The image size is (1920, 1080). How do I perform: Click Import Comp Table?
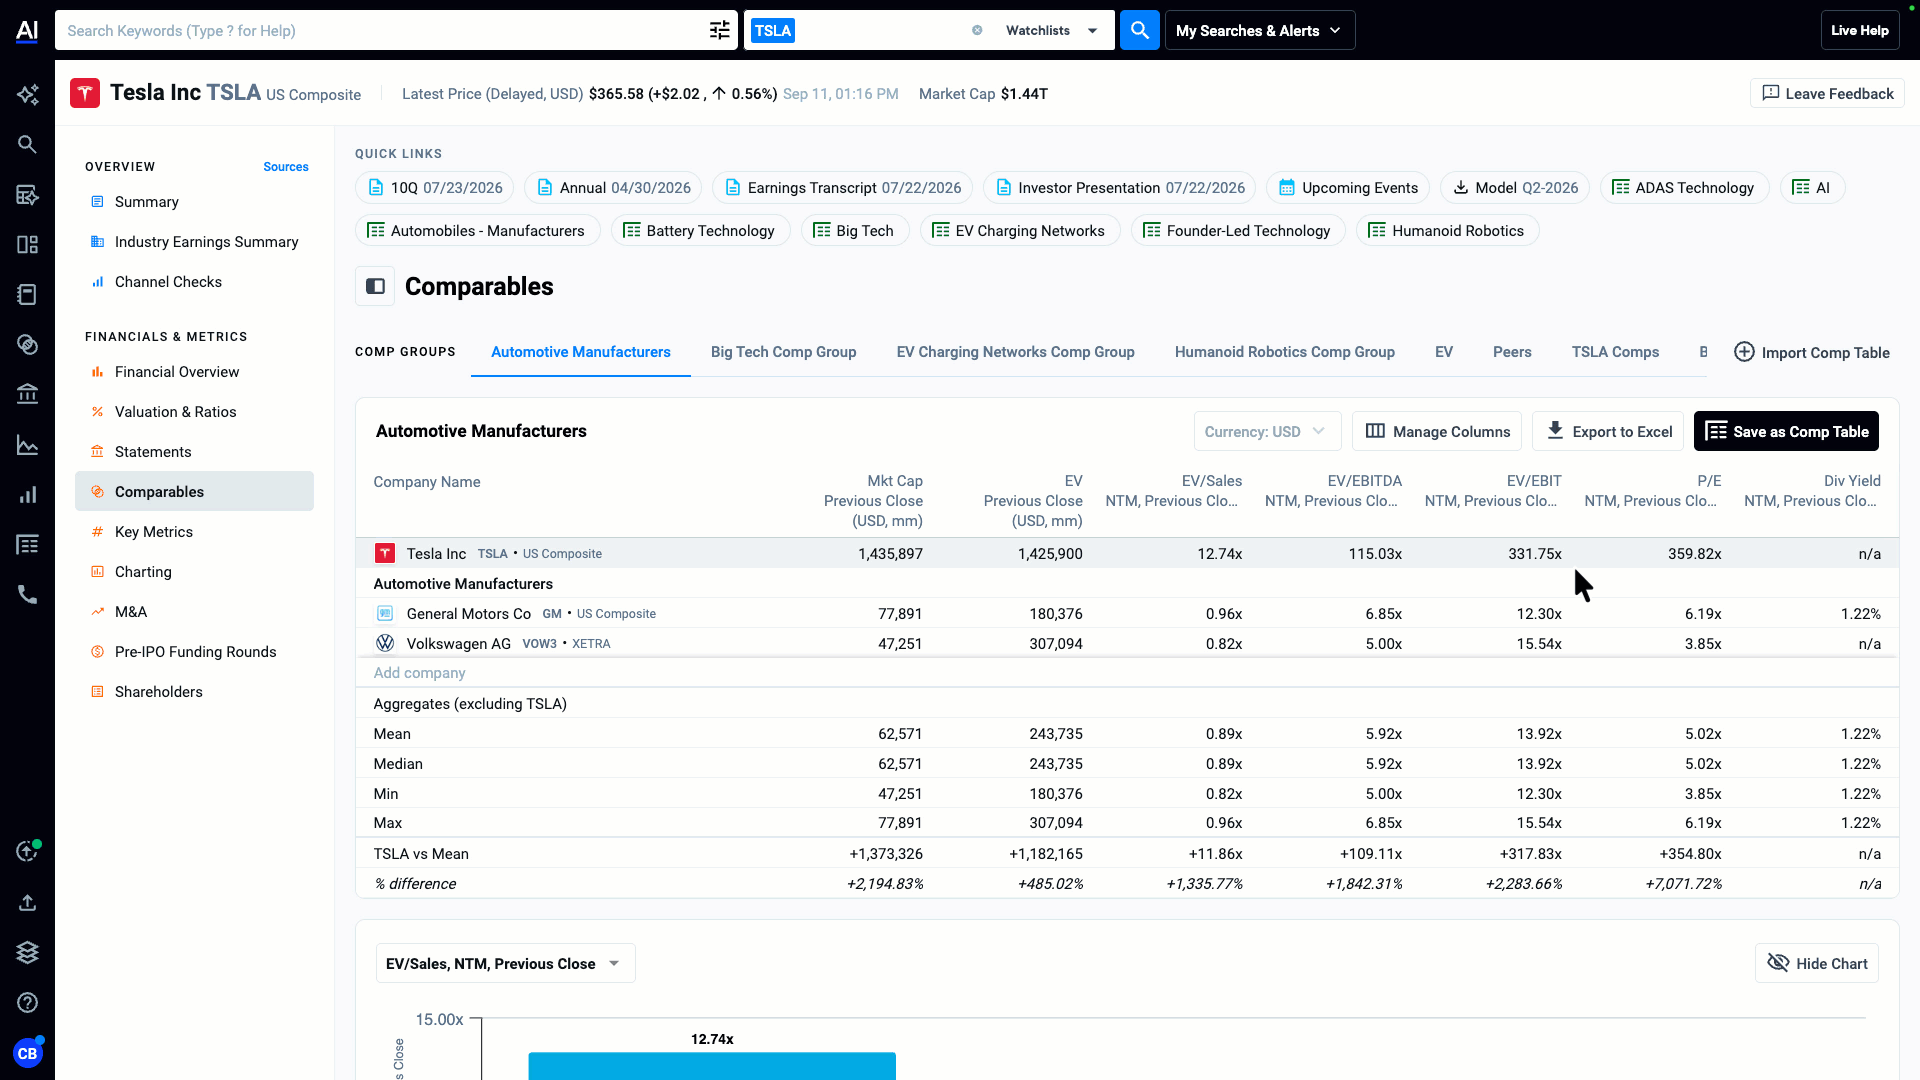tap(1811, 352)
